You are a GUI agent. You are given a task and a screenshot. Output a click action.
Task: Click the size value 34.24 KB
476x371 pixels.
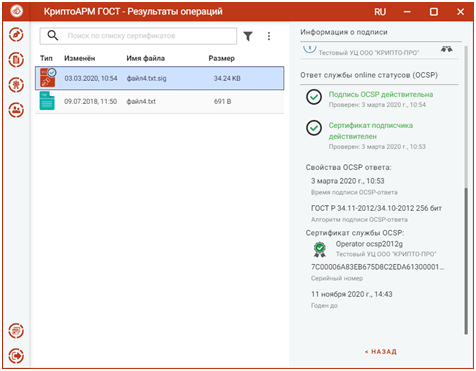[x=227, y=78]
